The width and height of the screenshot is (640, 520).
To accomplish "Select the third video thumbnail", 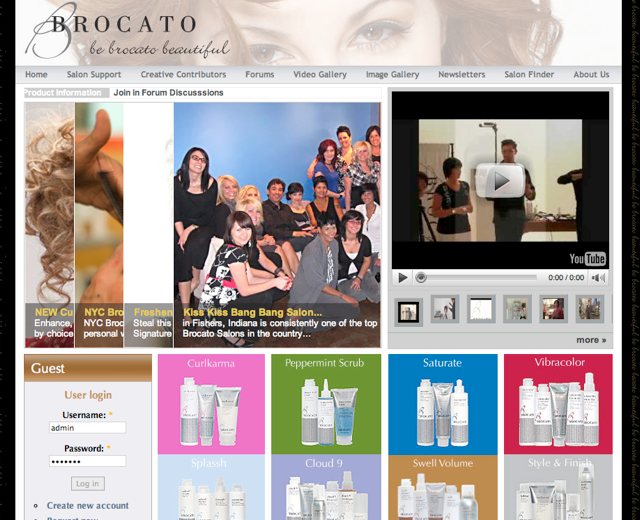I will click(x=481, y=309).
